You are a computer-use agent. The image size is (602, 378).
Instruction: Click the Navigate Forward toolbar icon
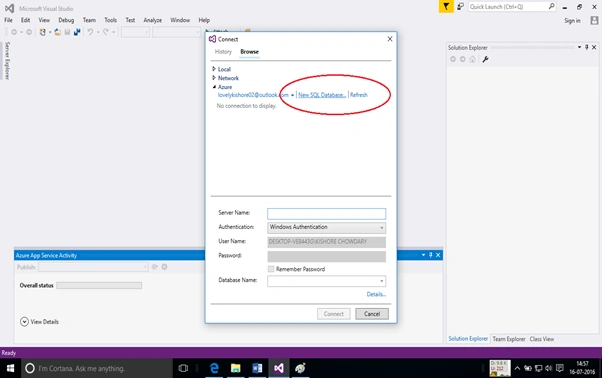coord(29,32)
